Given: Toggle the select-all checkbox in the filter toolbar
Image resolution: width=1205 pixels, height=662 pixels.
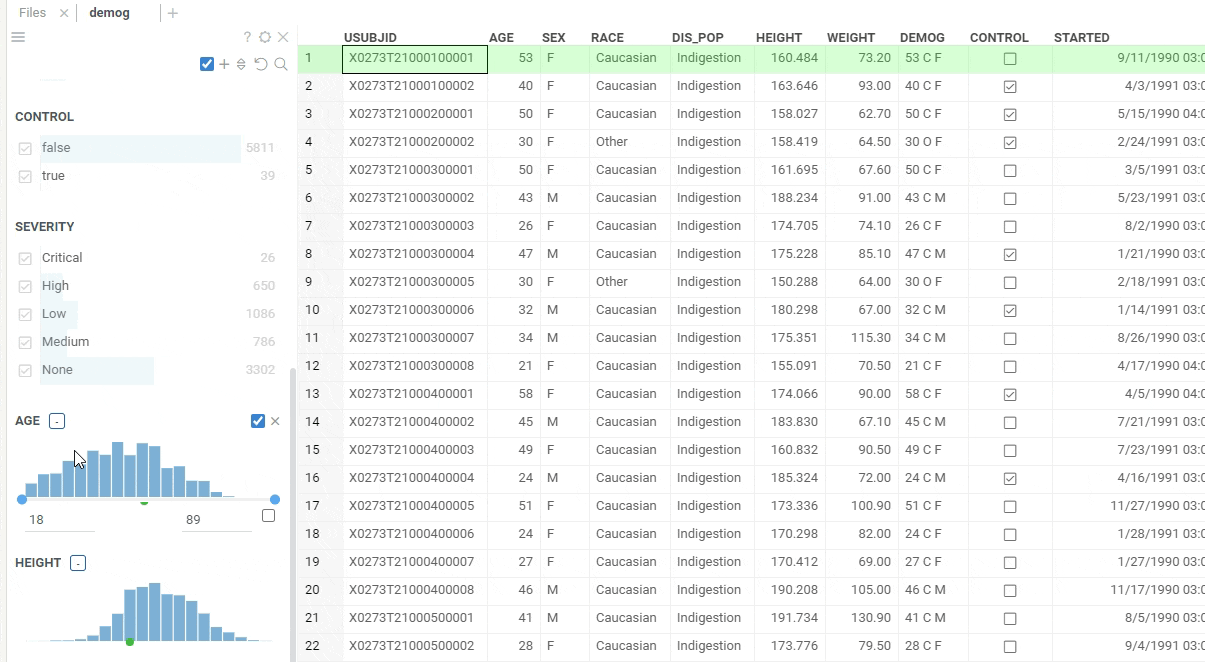Looking at the screenshot, I should [x=206, y=63].
